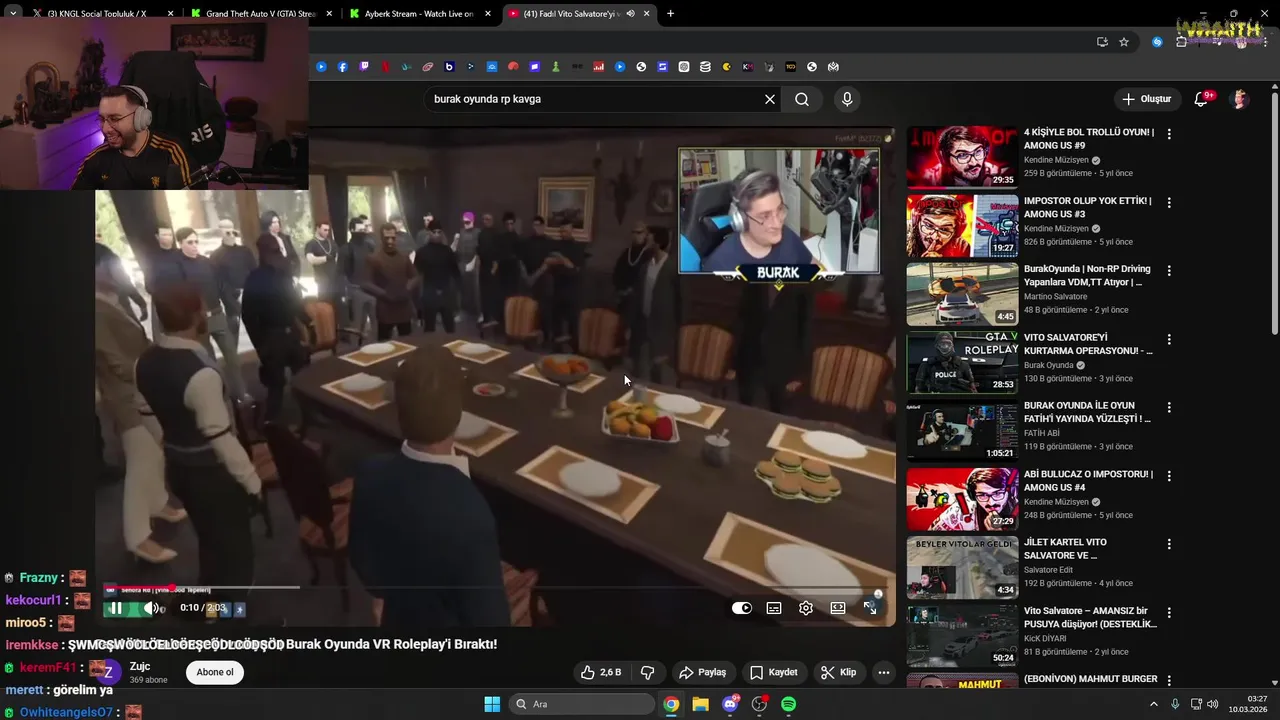The image size is (1280, 720).
Task: Open Chrome from the taskbar
Action: 671,704
